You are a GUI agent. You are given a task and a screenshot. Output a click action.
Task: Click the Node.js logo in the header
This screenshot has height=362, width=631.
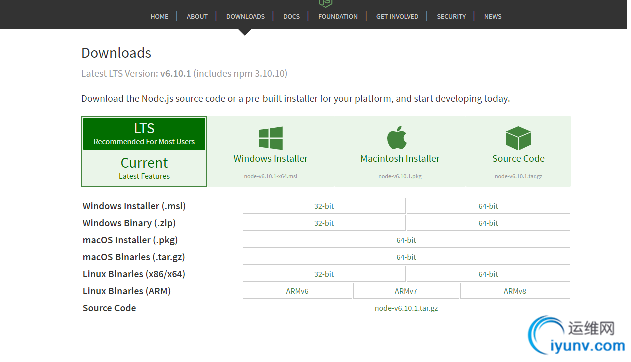(325, 4)
